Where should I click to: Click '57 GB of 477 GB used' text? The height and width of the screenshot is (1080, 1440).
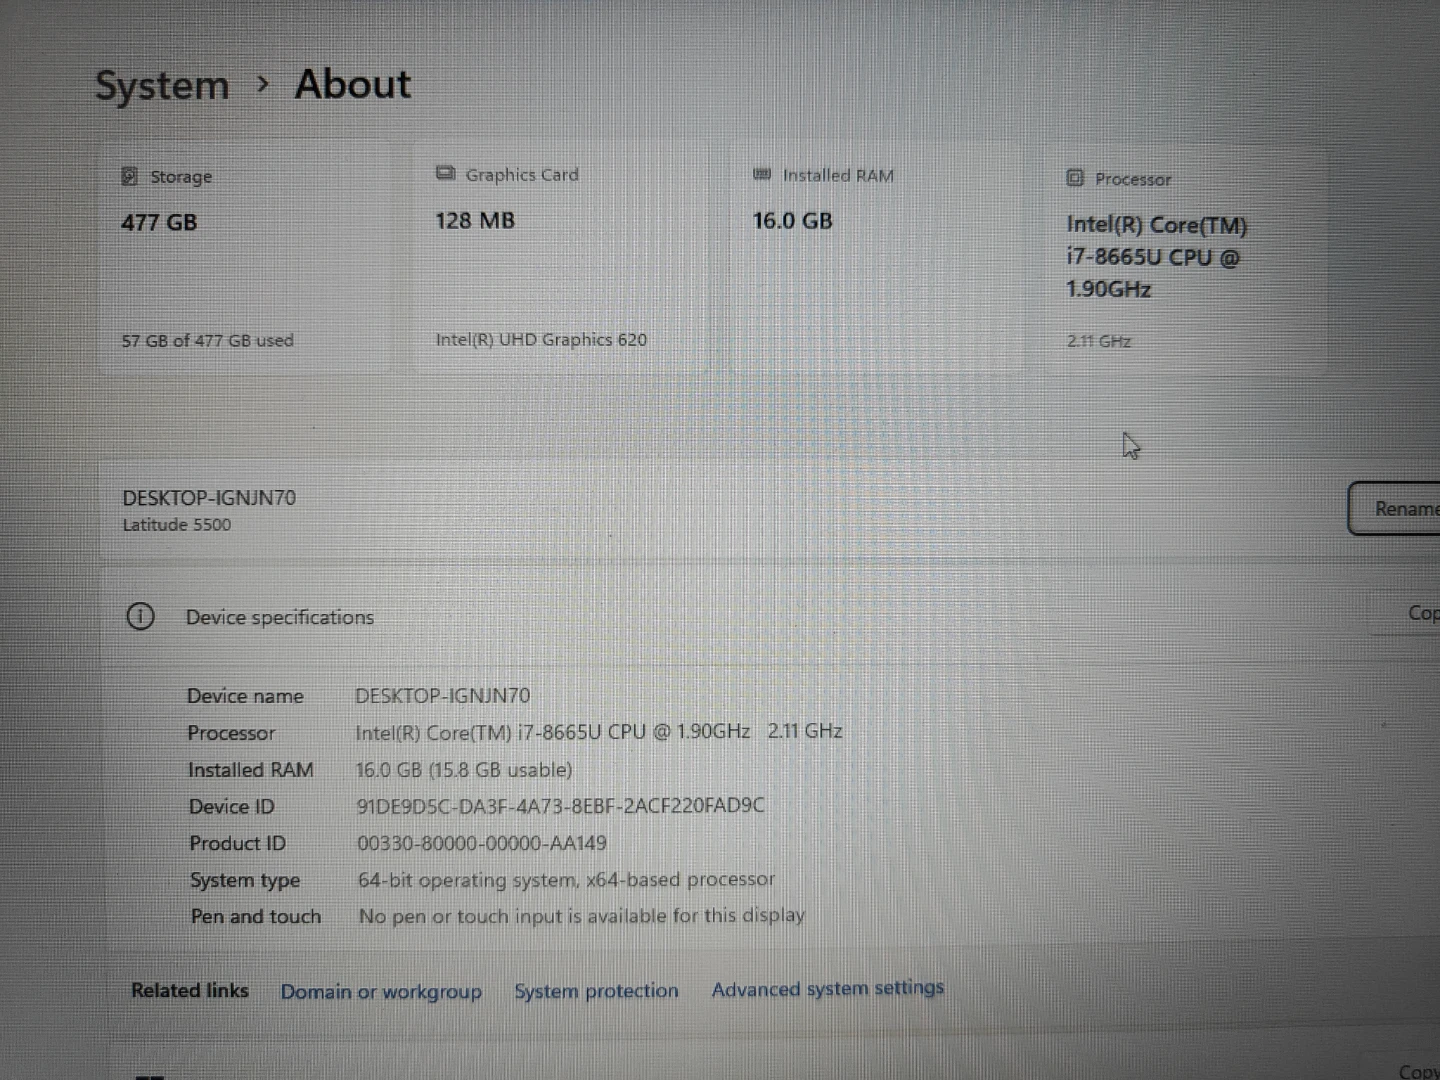click(x=208, y=340)
